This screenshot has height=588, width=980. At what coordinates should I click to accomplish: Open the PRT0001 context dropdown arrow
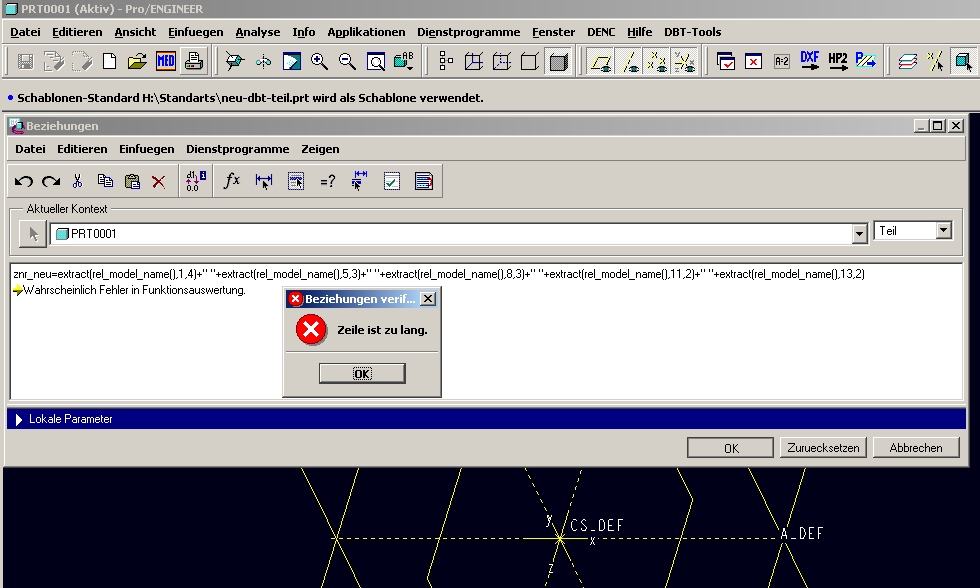tap(859, 234)
